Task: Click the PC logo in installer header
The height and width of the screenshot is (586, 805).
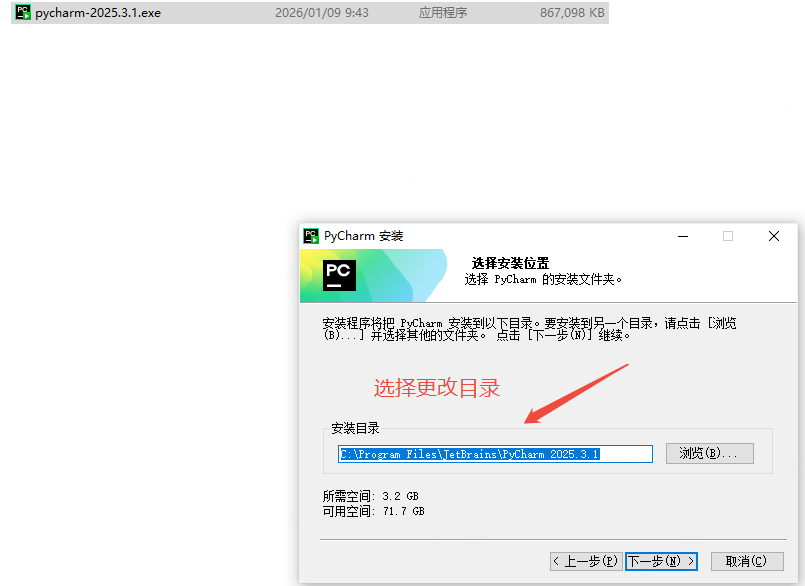Action: tap(339, 275)
